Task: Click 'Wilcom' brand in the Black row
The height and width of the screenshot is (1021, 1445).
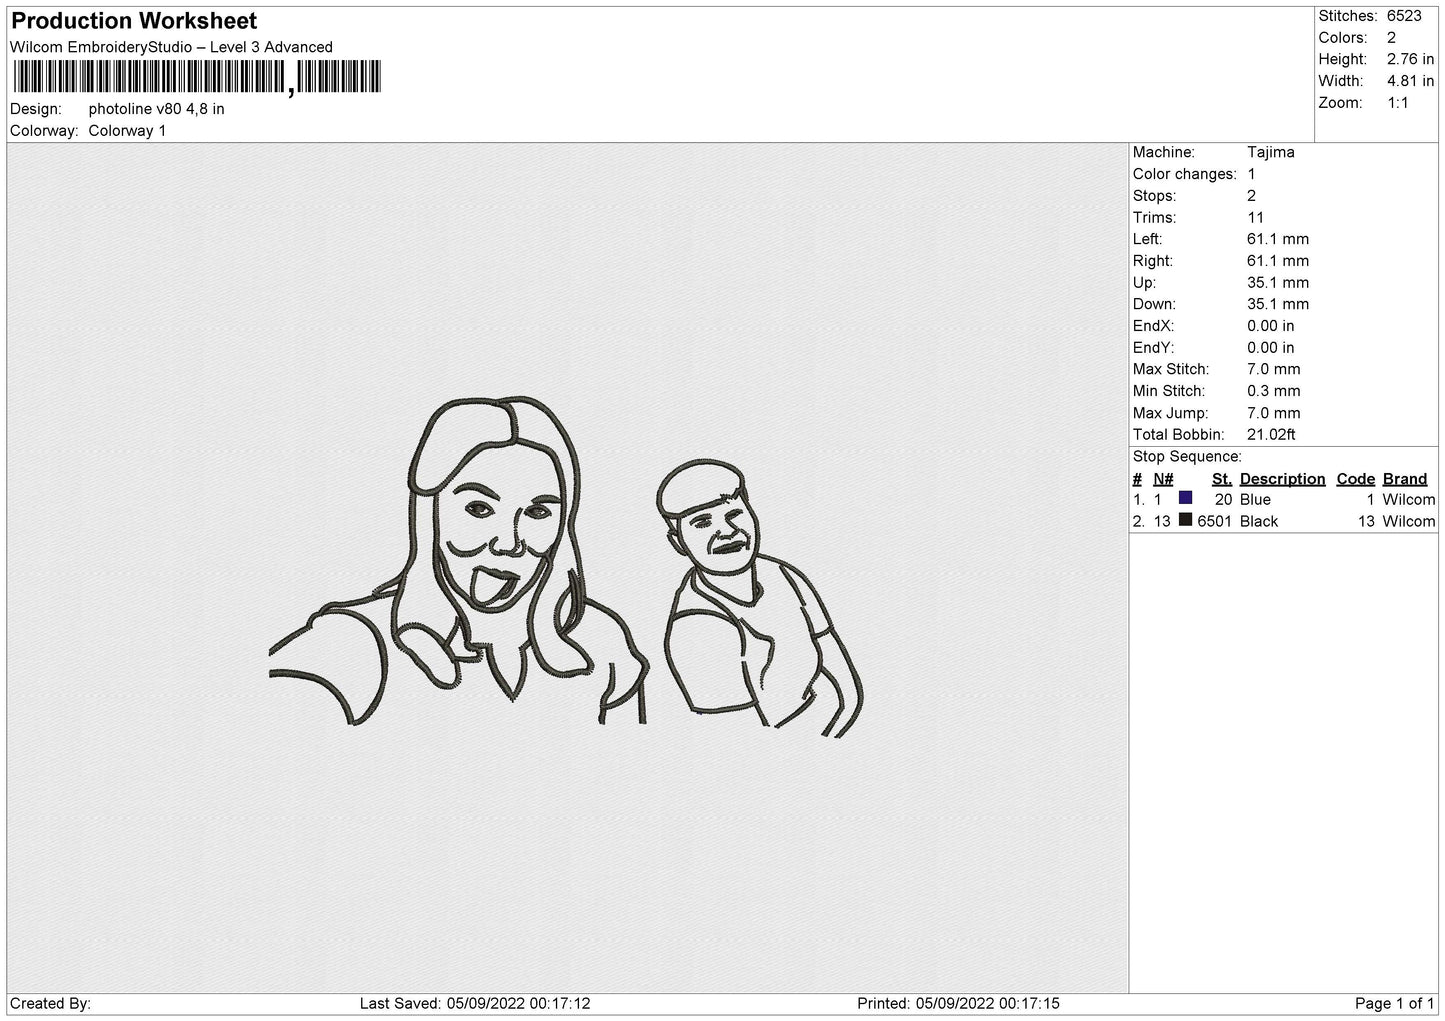Action: pyautogui.click(x=1409, y=522)
